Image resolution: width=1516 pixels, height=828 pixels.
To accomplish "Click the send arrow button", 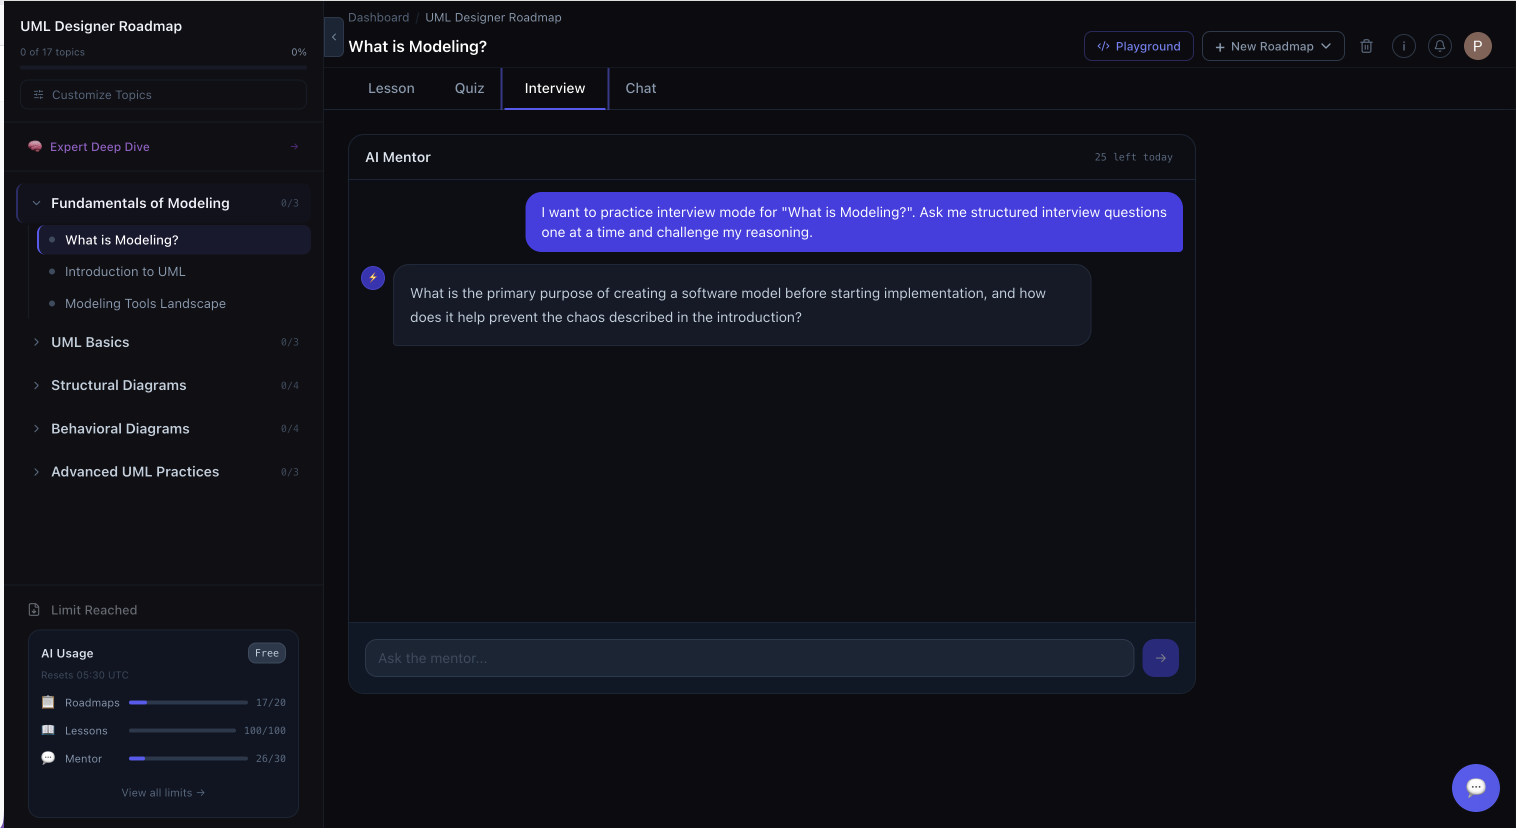I will (x=1161, y=658).
